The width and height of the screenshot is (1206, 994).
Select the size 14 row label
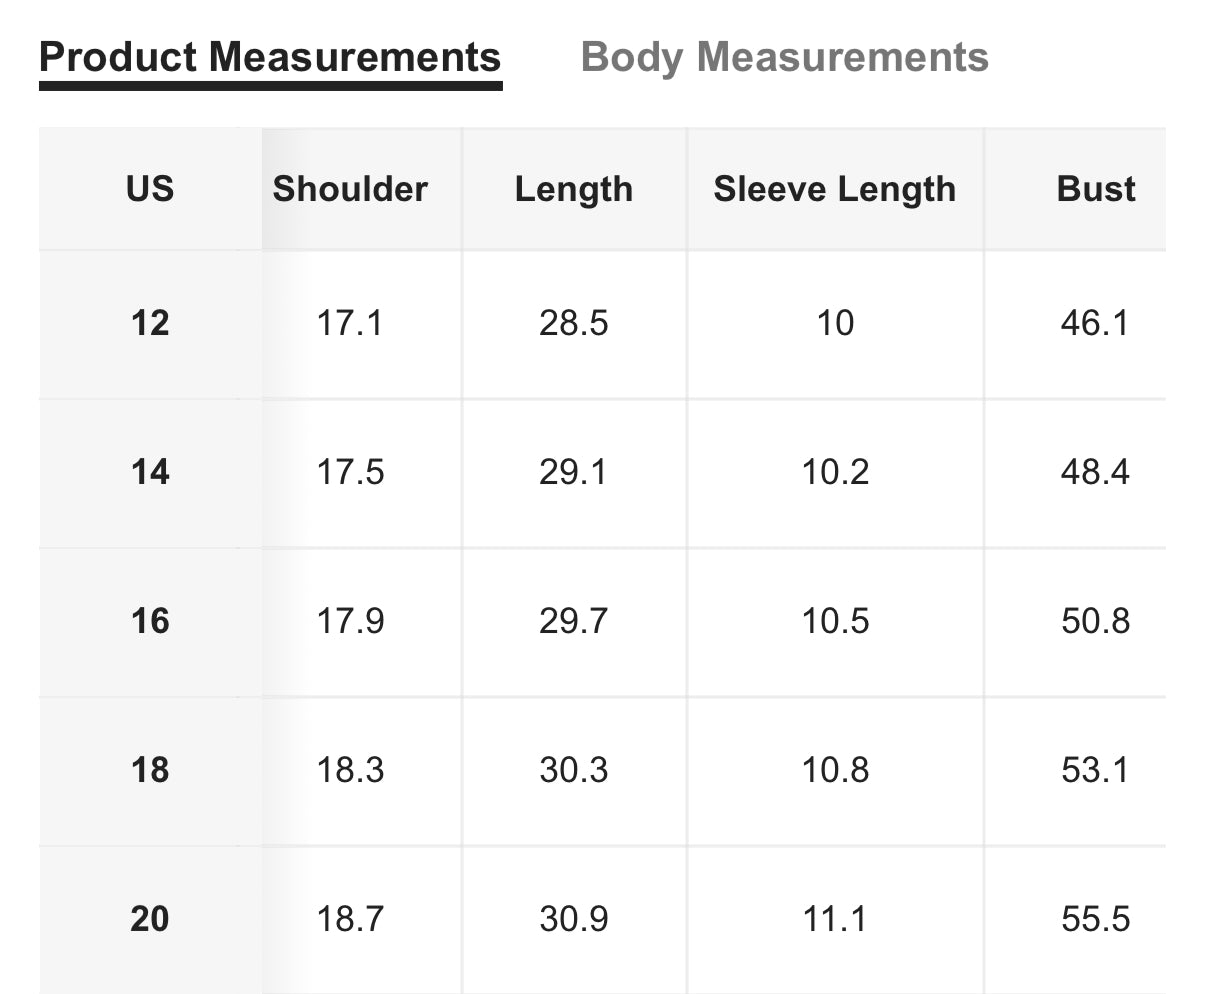(x=150, y=472)
